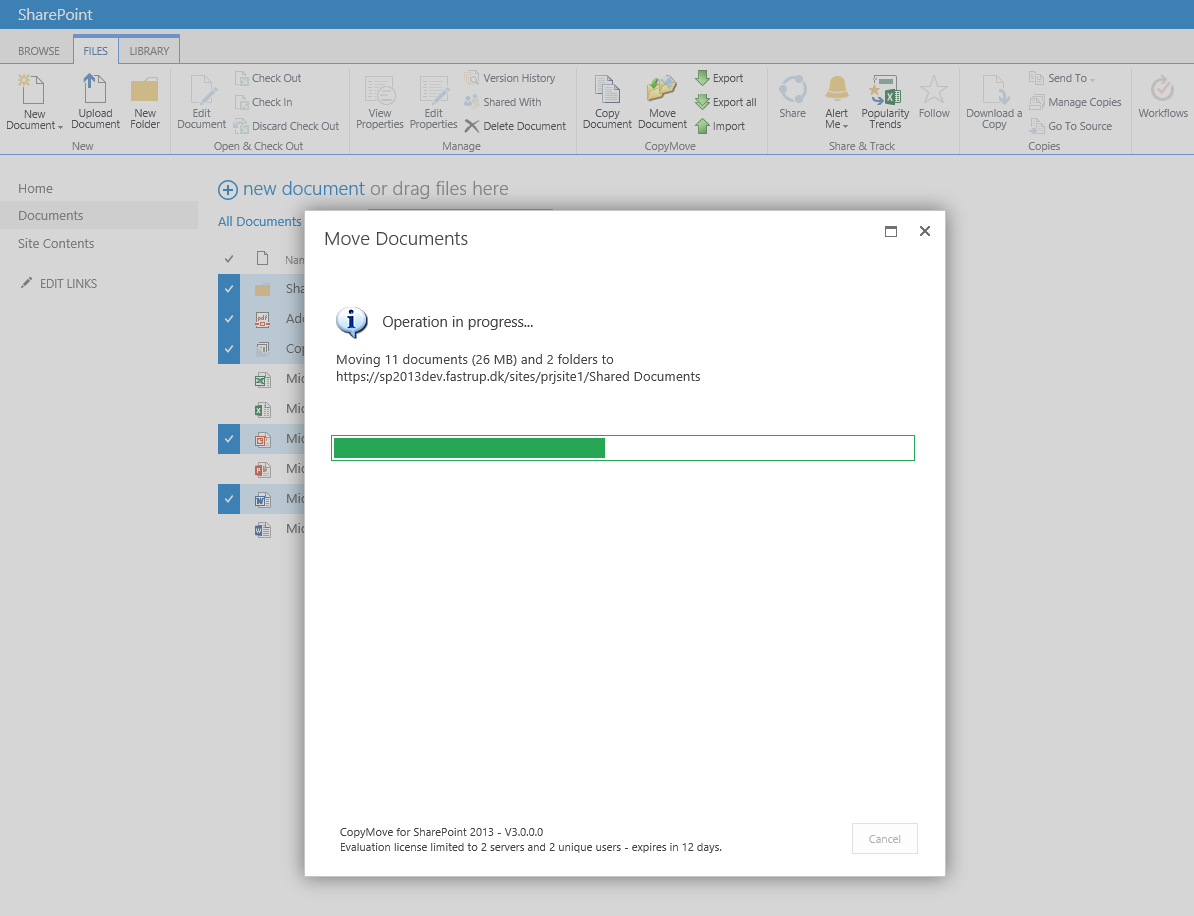Click Delete Document in the ribbon
The height and width of the screenshot is (916, 1194).
click(515, 126)
